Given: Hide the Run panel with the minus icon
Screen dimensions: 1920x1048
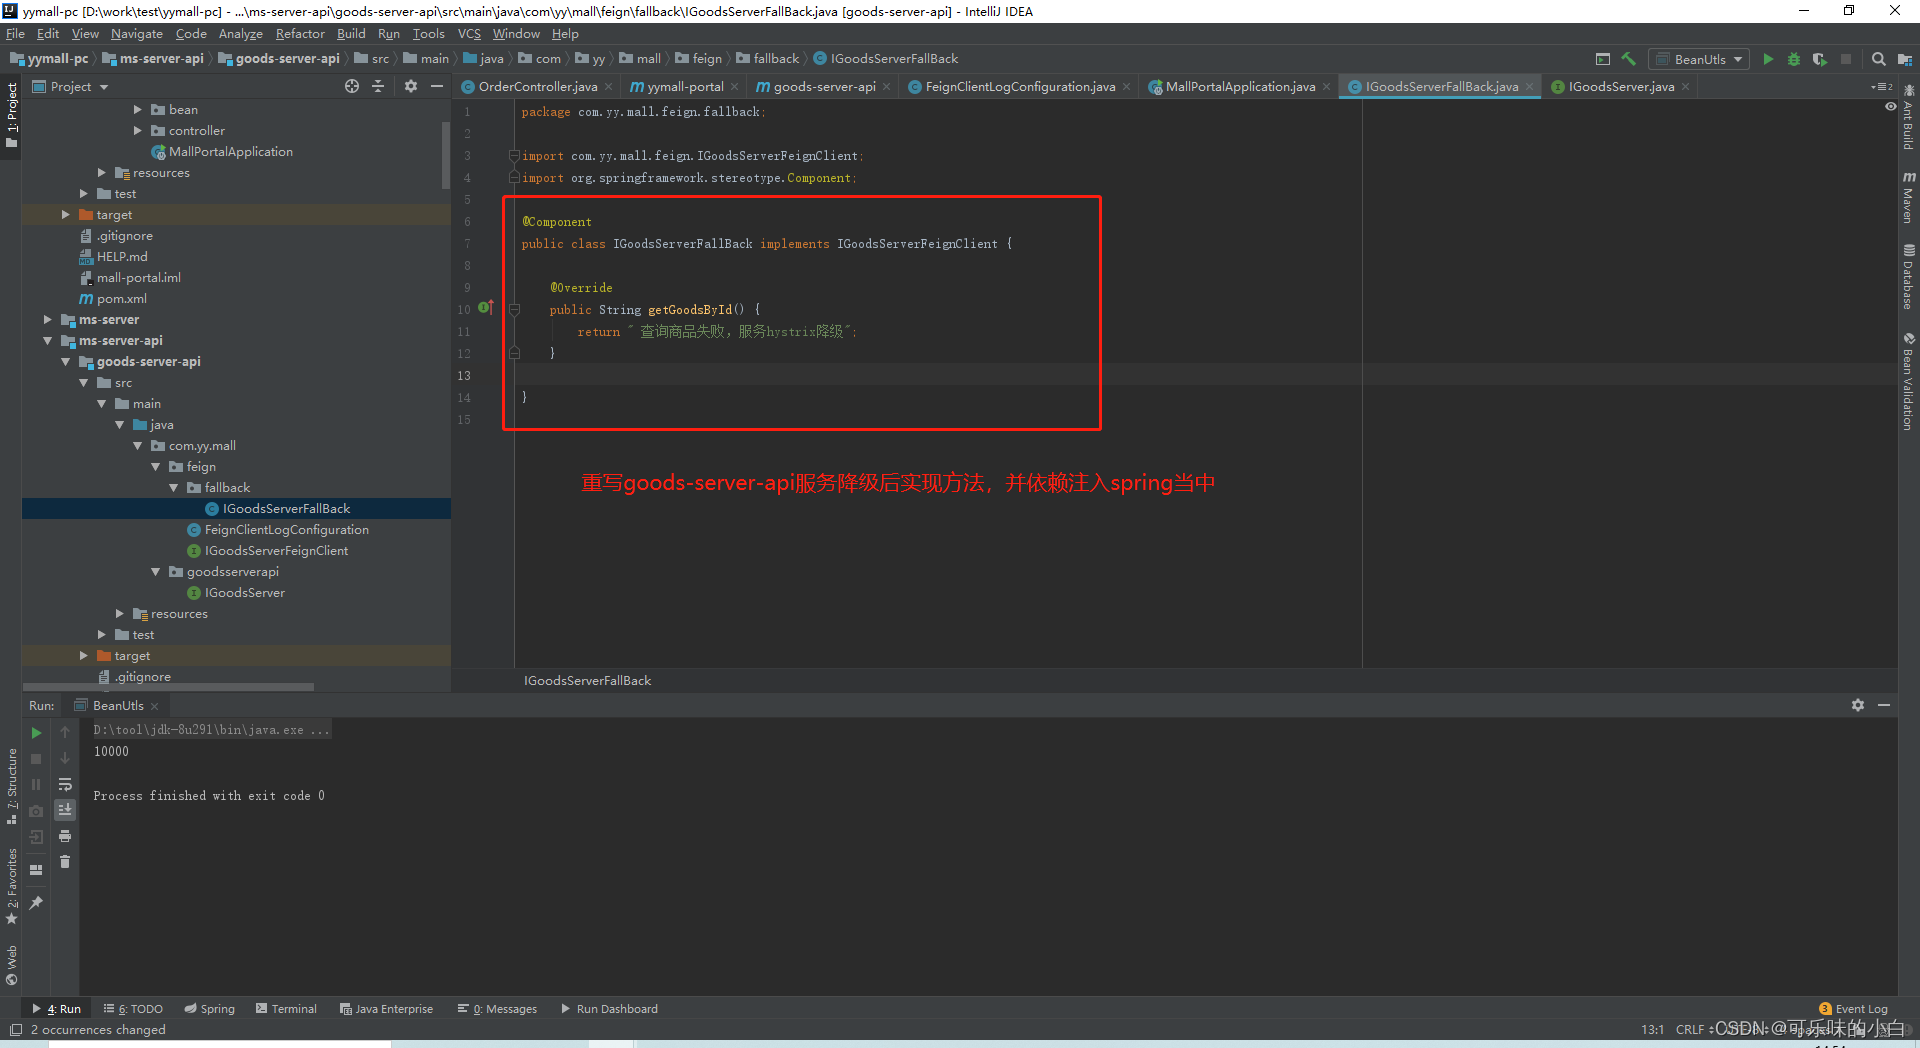Looking at the screenshot, I should (1884, 705).
